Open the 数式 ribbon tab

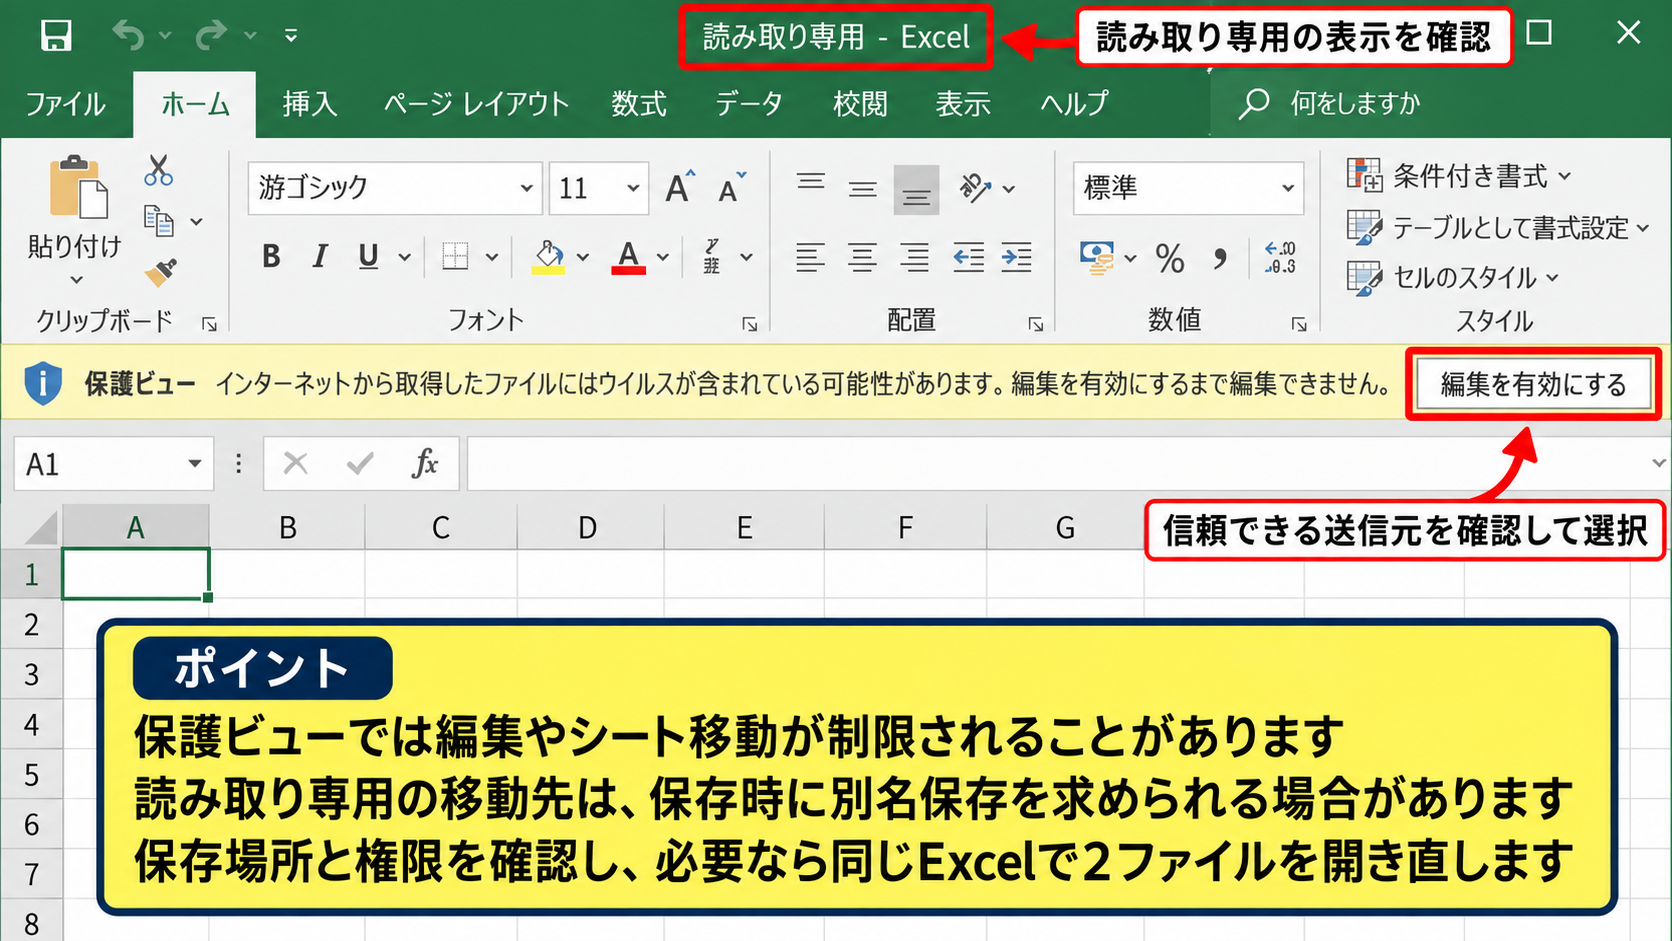(x=639, y=104)
